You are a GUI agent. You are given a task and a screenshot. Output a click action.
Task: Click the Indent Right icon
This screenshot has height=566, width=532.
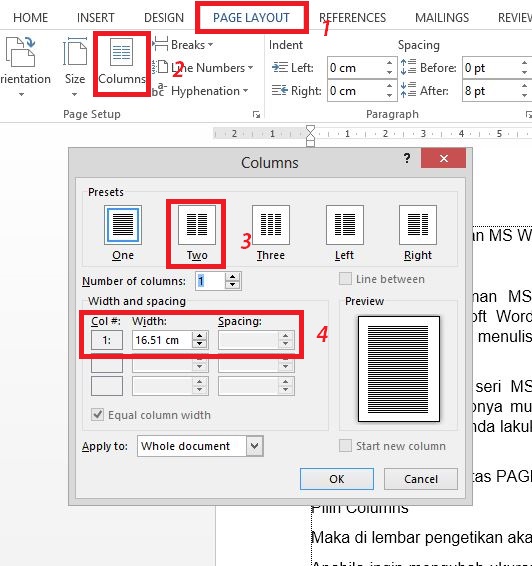[279, 91]
